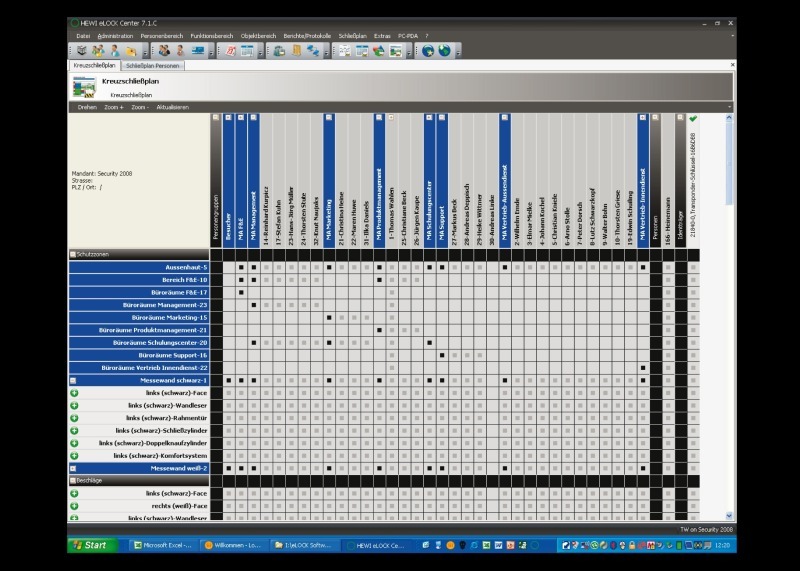This screenshot has height=571, width=800.
Task: Click the Aussenhaut-5 row label
Action: tap(139, 267)
